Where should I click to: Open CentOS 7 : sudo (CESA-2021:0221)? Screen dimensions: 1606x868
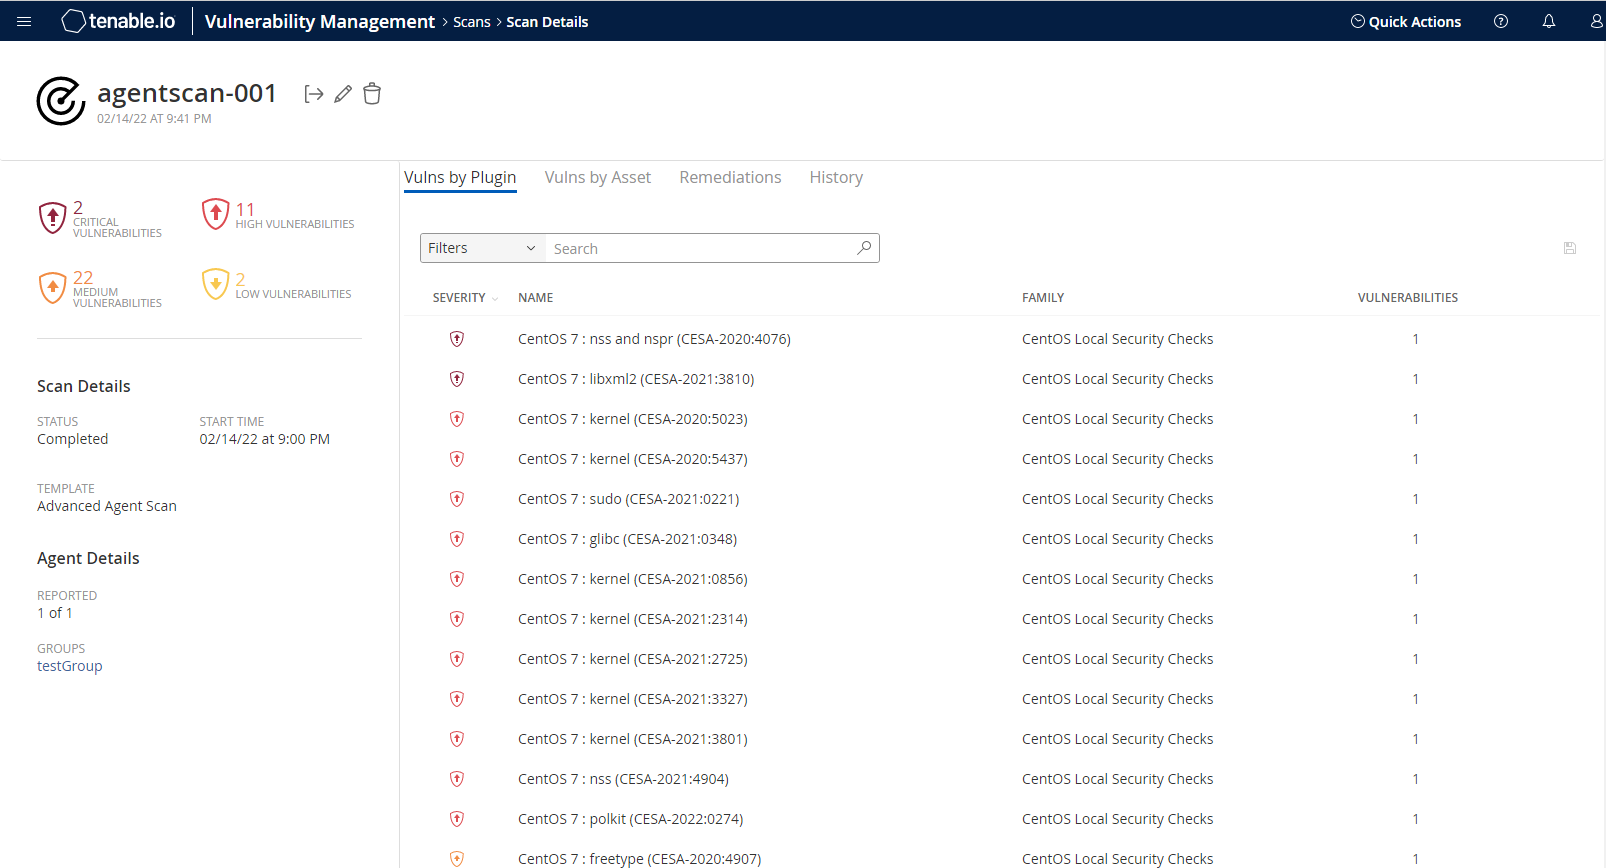(629, 499)
